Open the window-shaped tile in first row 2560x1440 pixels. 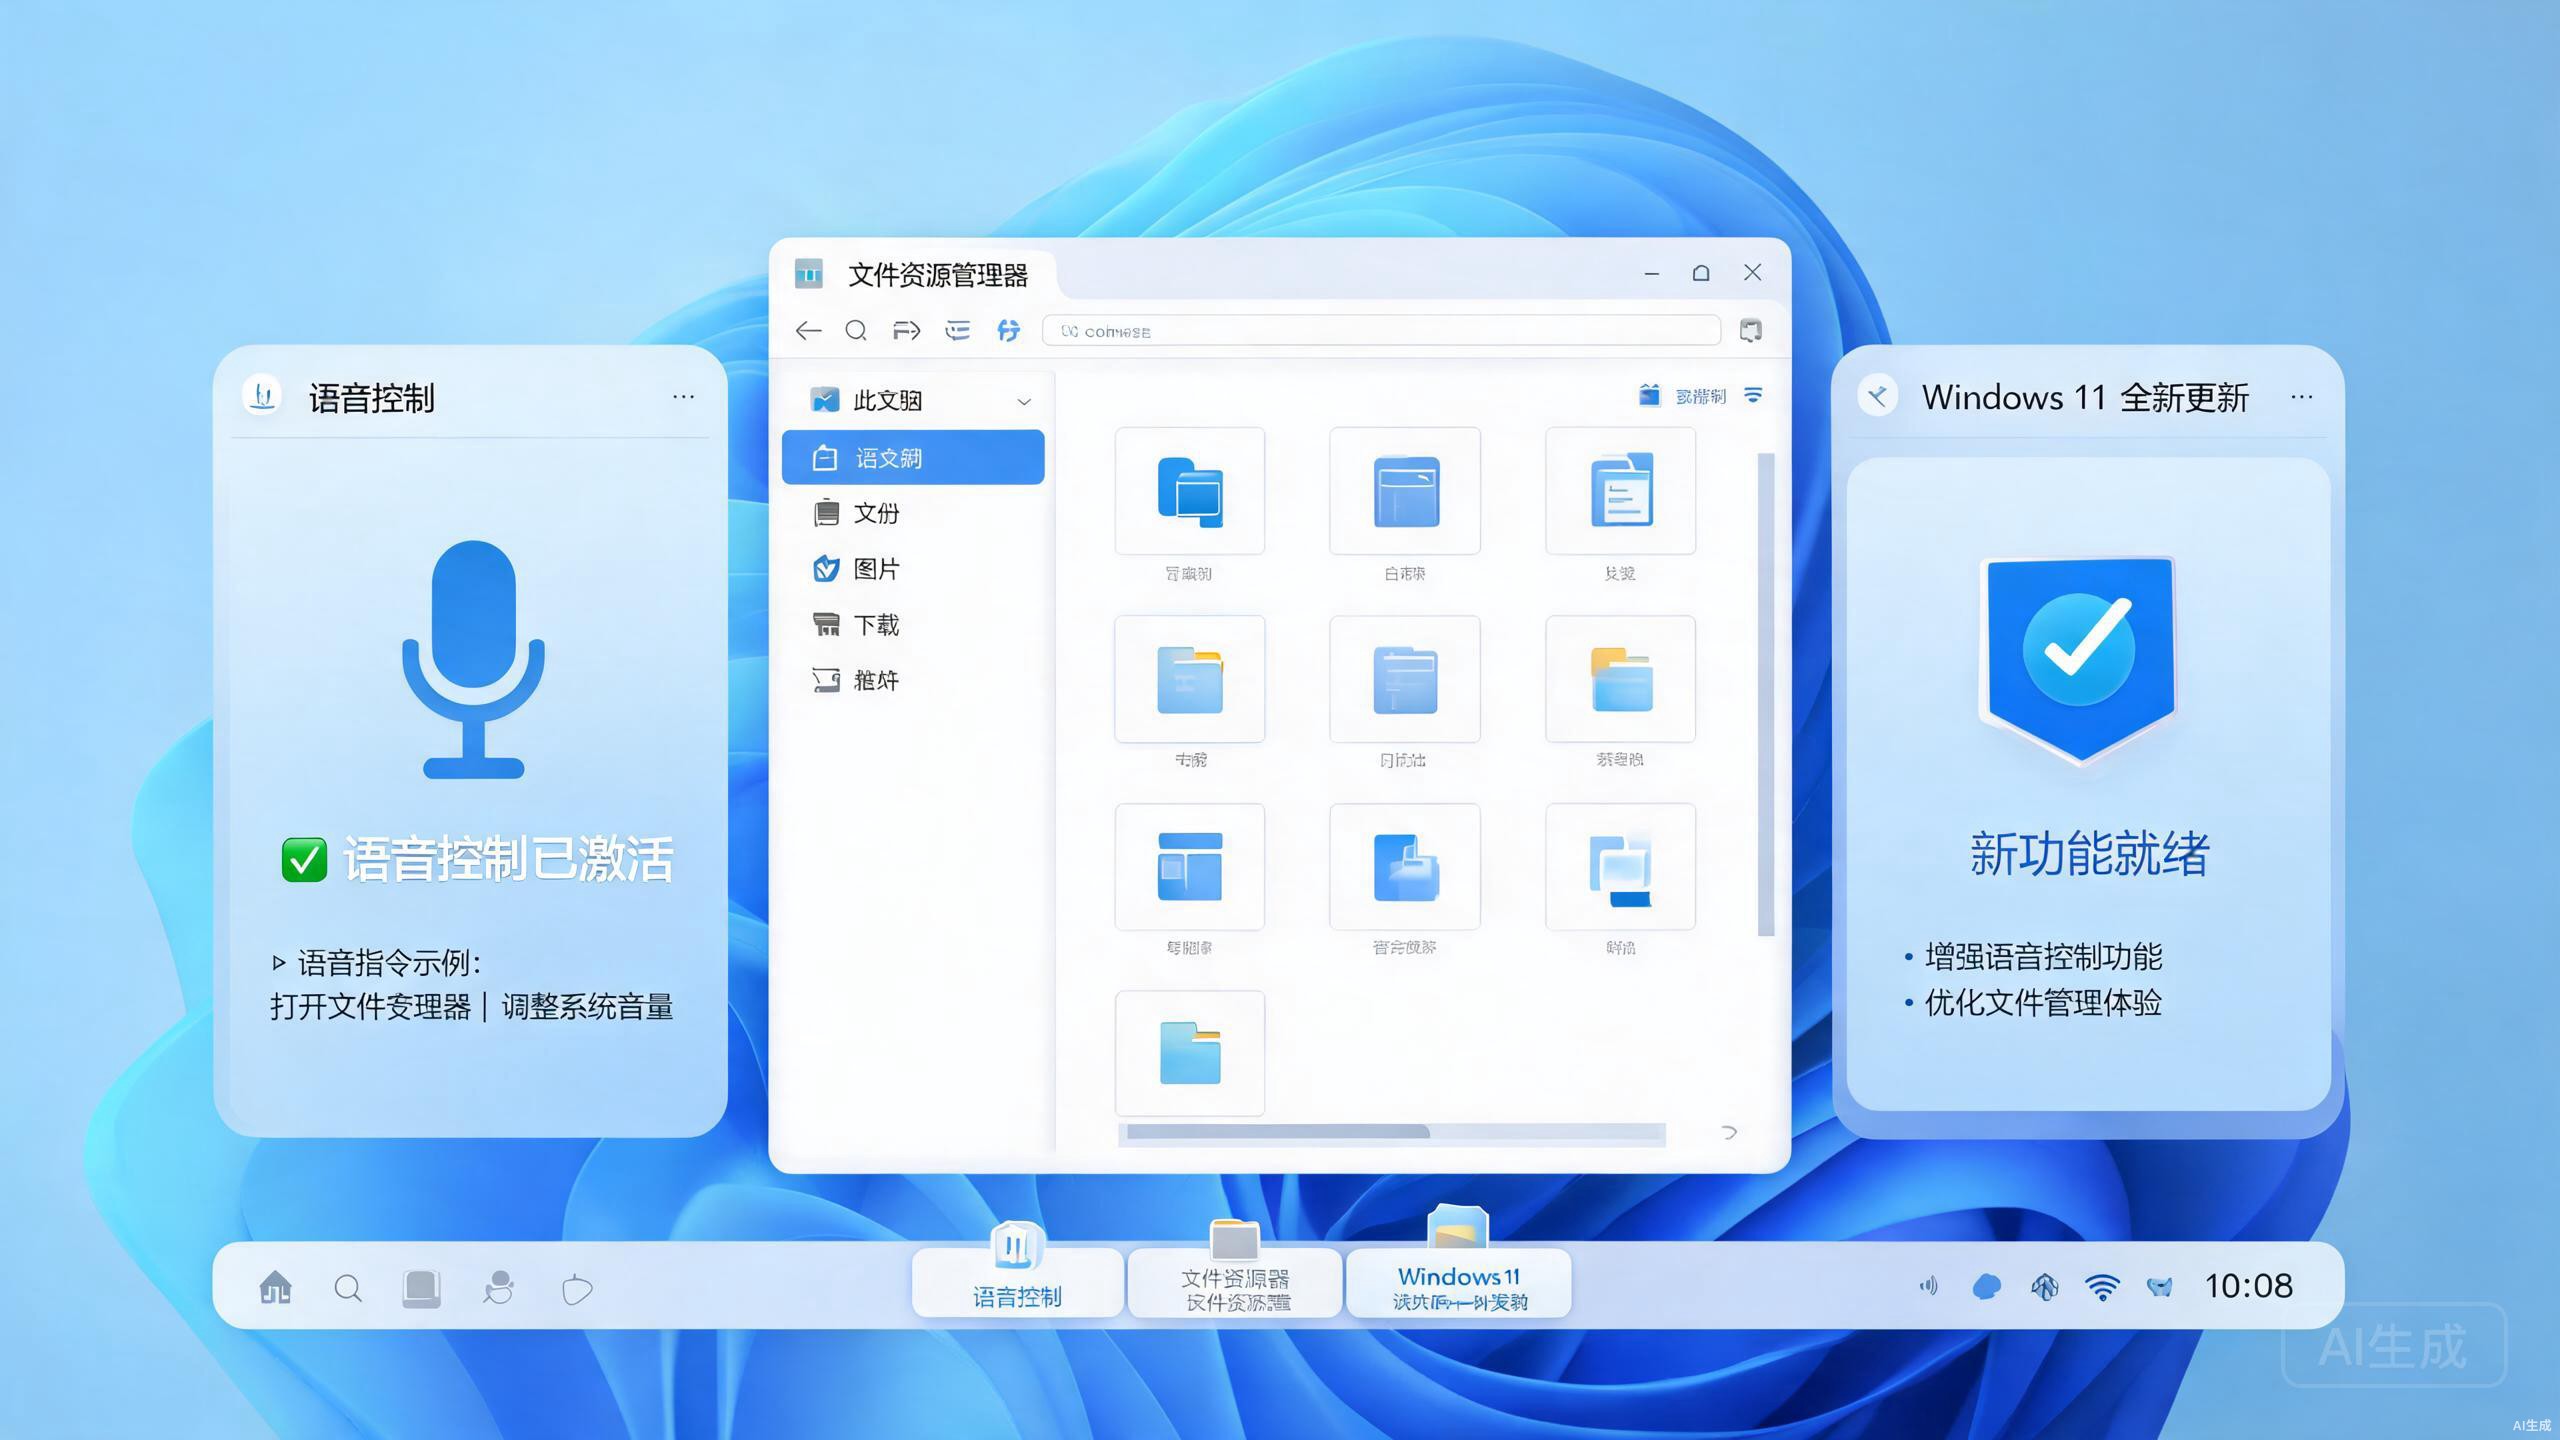tap(1404, 491)
